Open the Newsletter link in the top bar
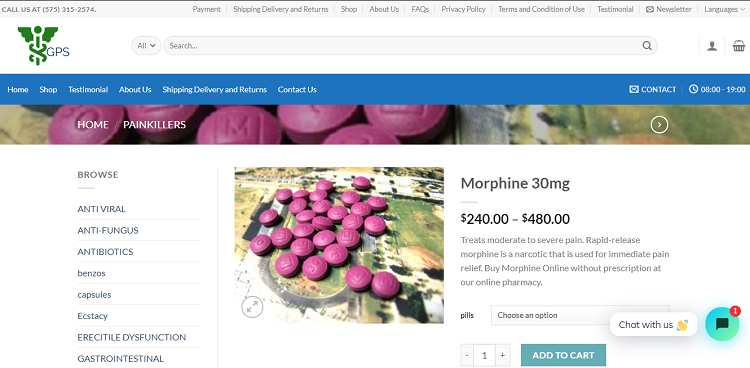Image resolution: width=750 pixels, height=368 pixels. click(x=669, y=9)
